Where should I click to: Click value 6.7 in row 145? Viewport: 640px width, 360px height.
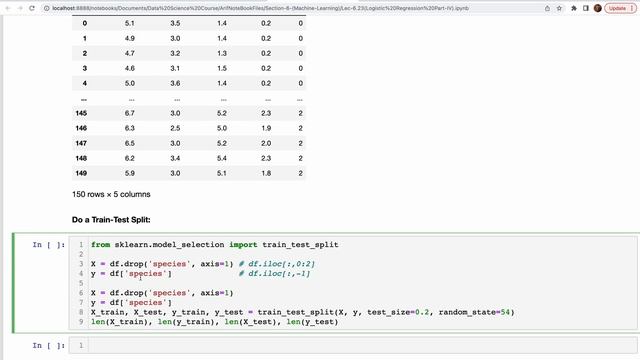tap(130, 113)
